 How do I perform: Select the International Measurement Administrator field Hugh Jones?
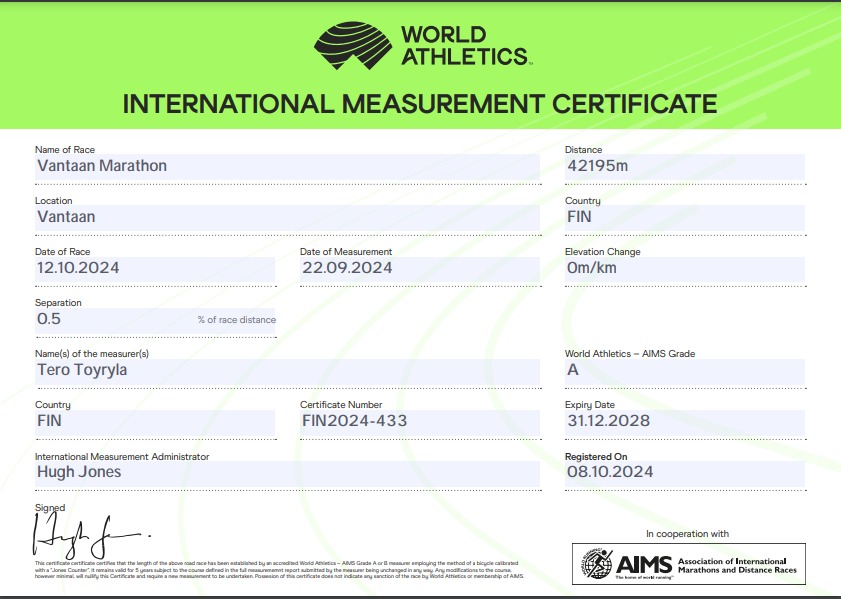286,472
